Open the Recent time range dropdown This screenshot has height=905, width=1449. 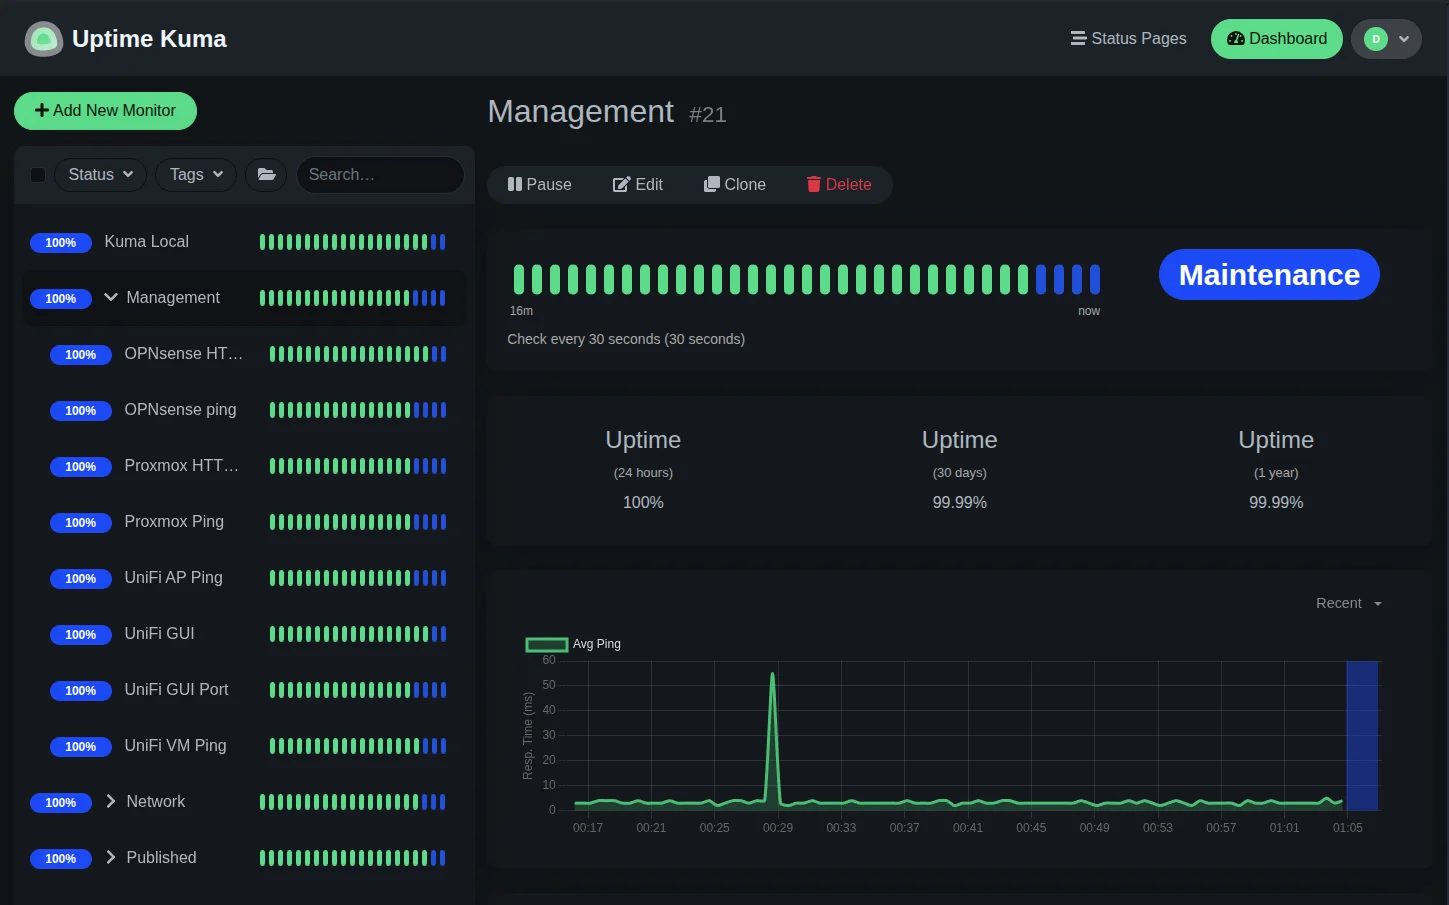1347,603
